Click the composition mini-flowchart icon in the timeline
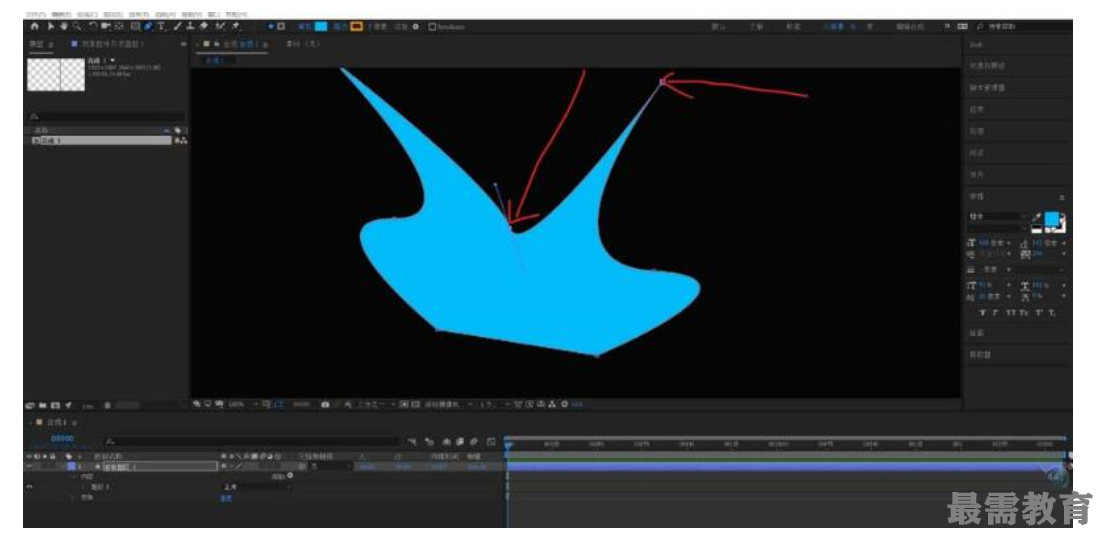 pos(414,441)
